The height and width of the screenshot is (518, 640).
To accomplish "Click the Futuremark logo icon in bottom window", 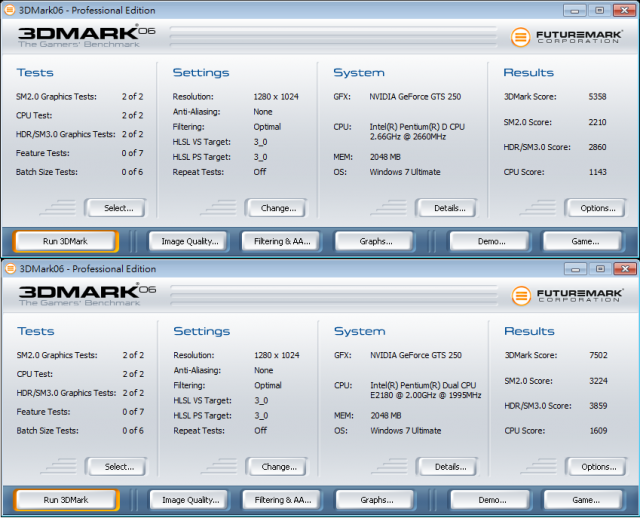I will [x=521, y=296].
